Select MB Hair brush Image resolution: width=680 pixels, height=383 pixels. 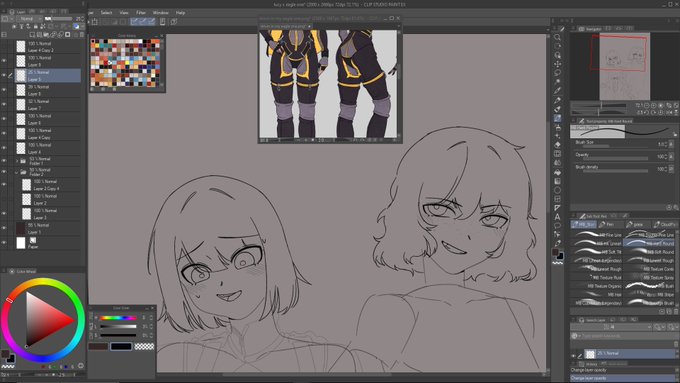click(x=597, y=294)
